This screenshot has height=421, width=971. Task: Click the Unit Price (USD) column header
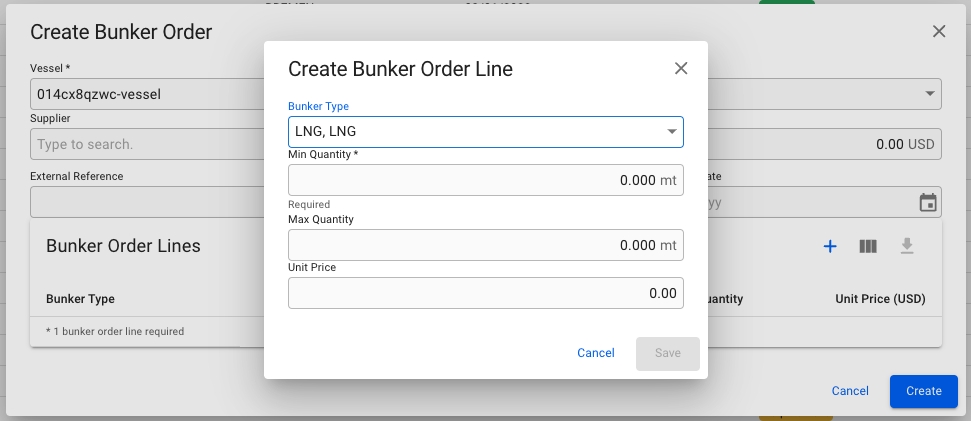[x=880, y=299]
